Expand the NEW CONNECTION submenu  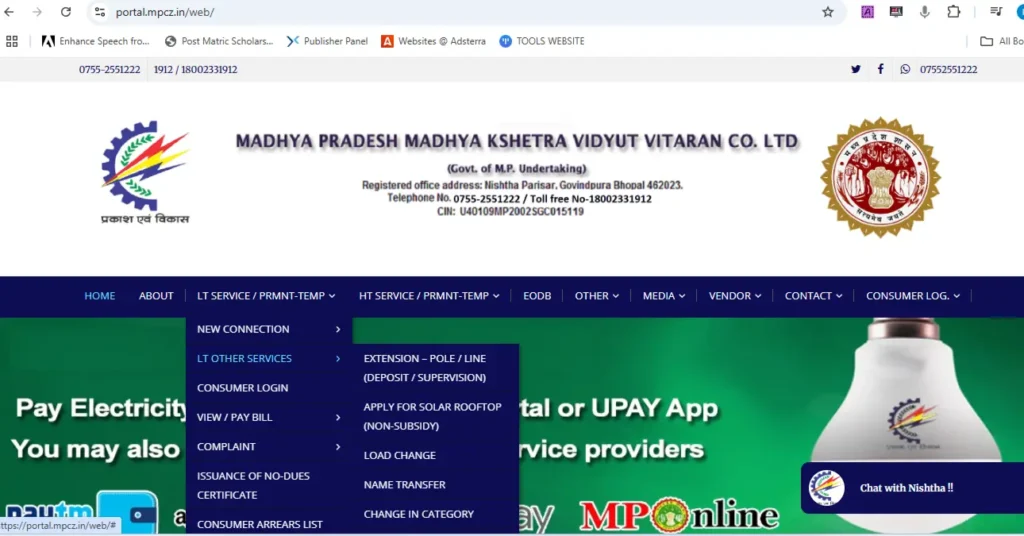[268, 329]
